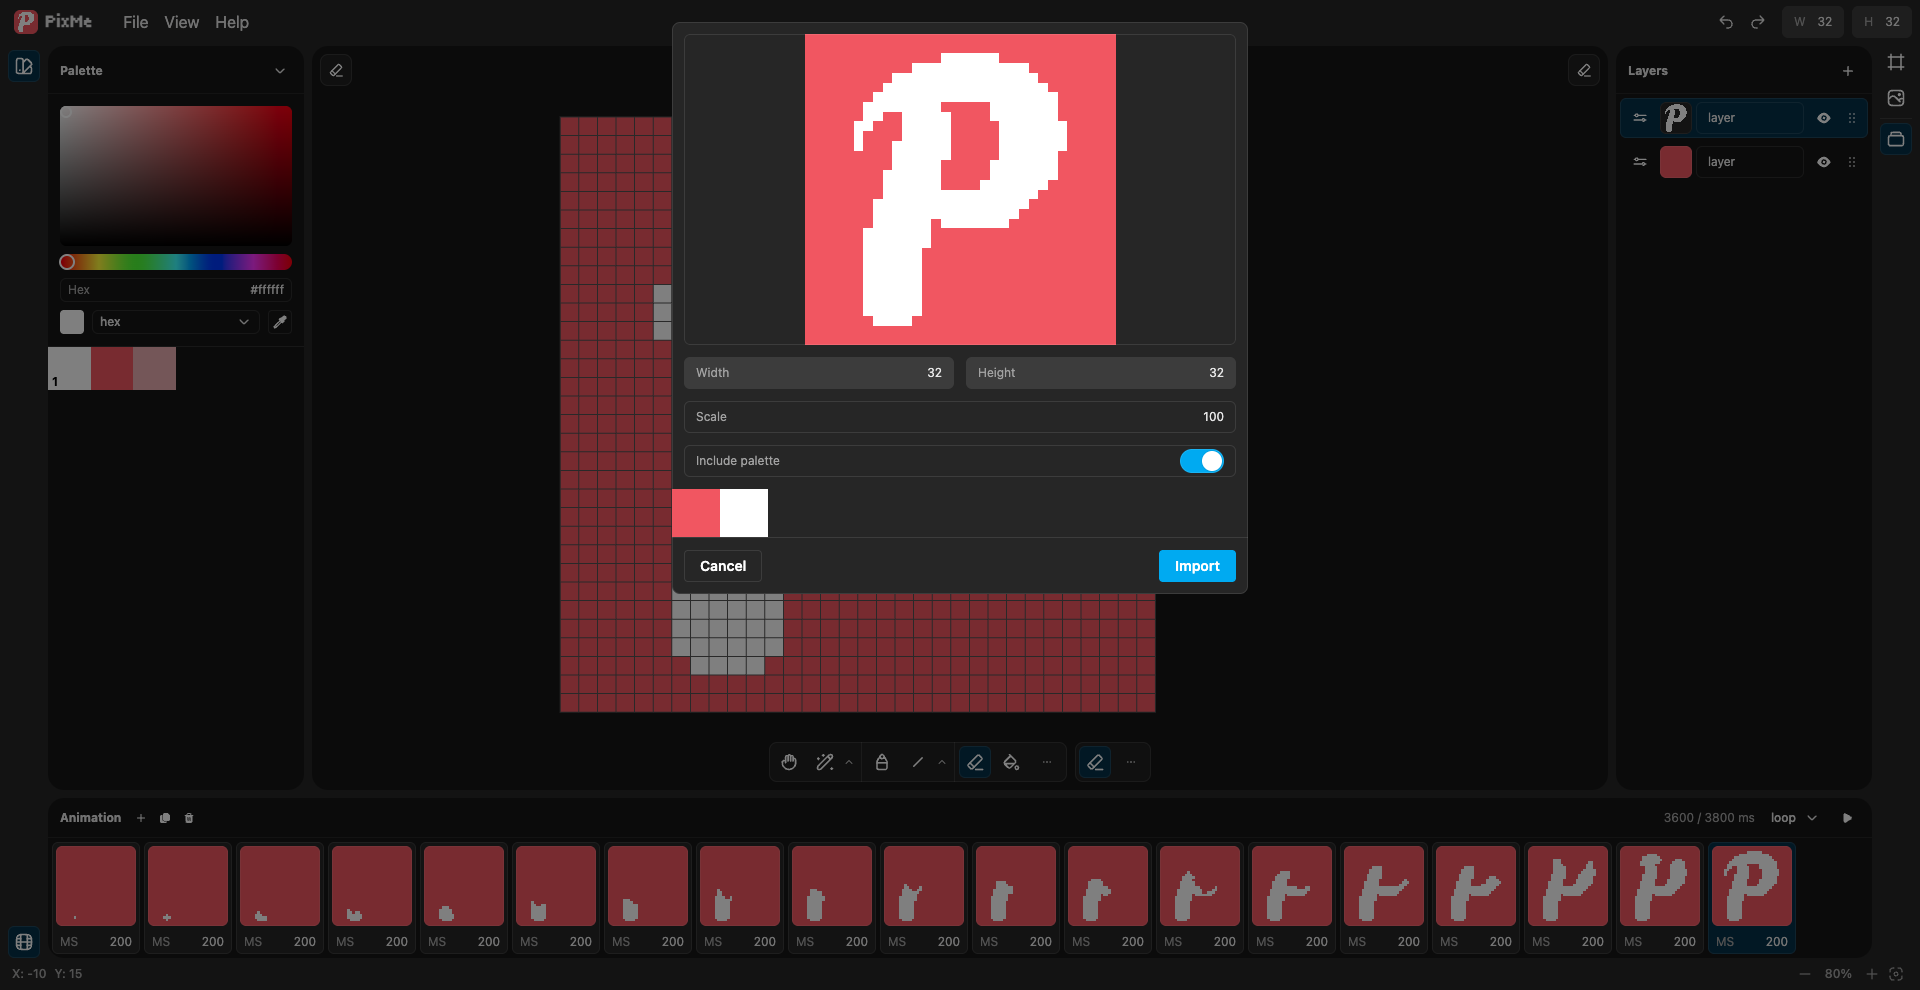The image size is (1920, 990).
Task: Toggle the animation panel icon at bottom-left
Action: point(24,942)
